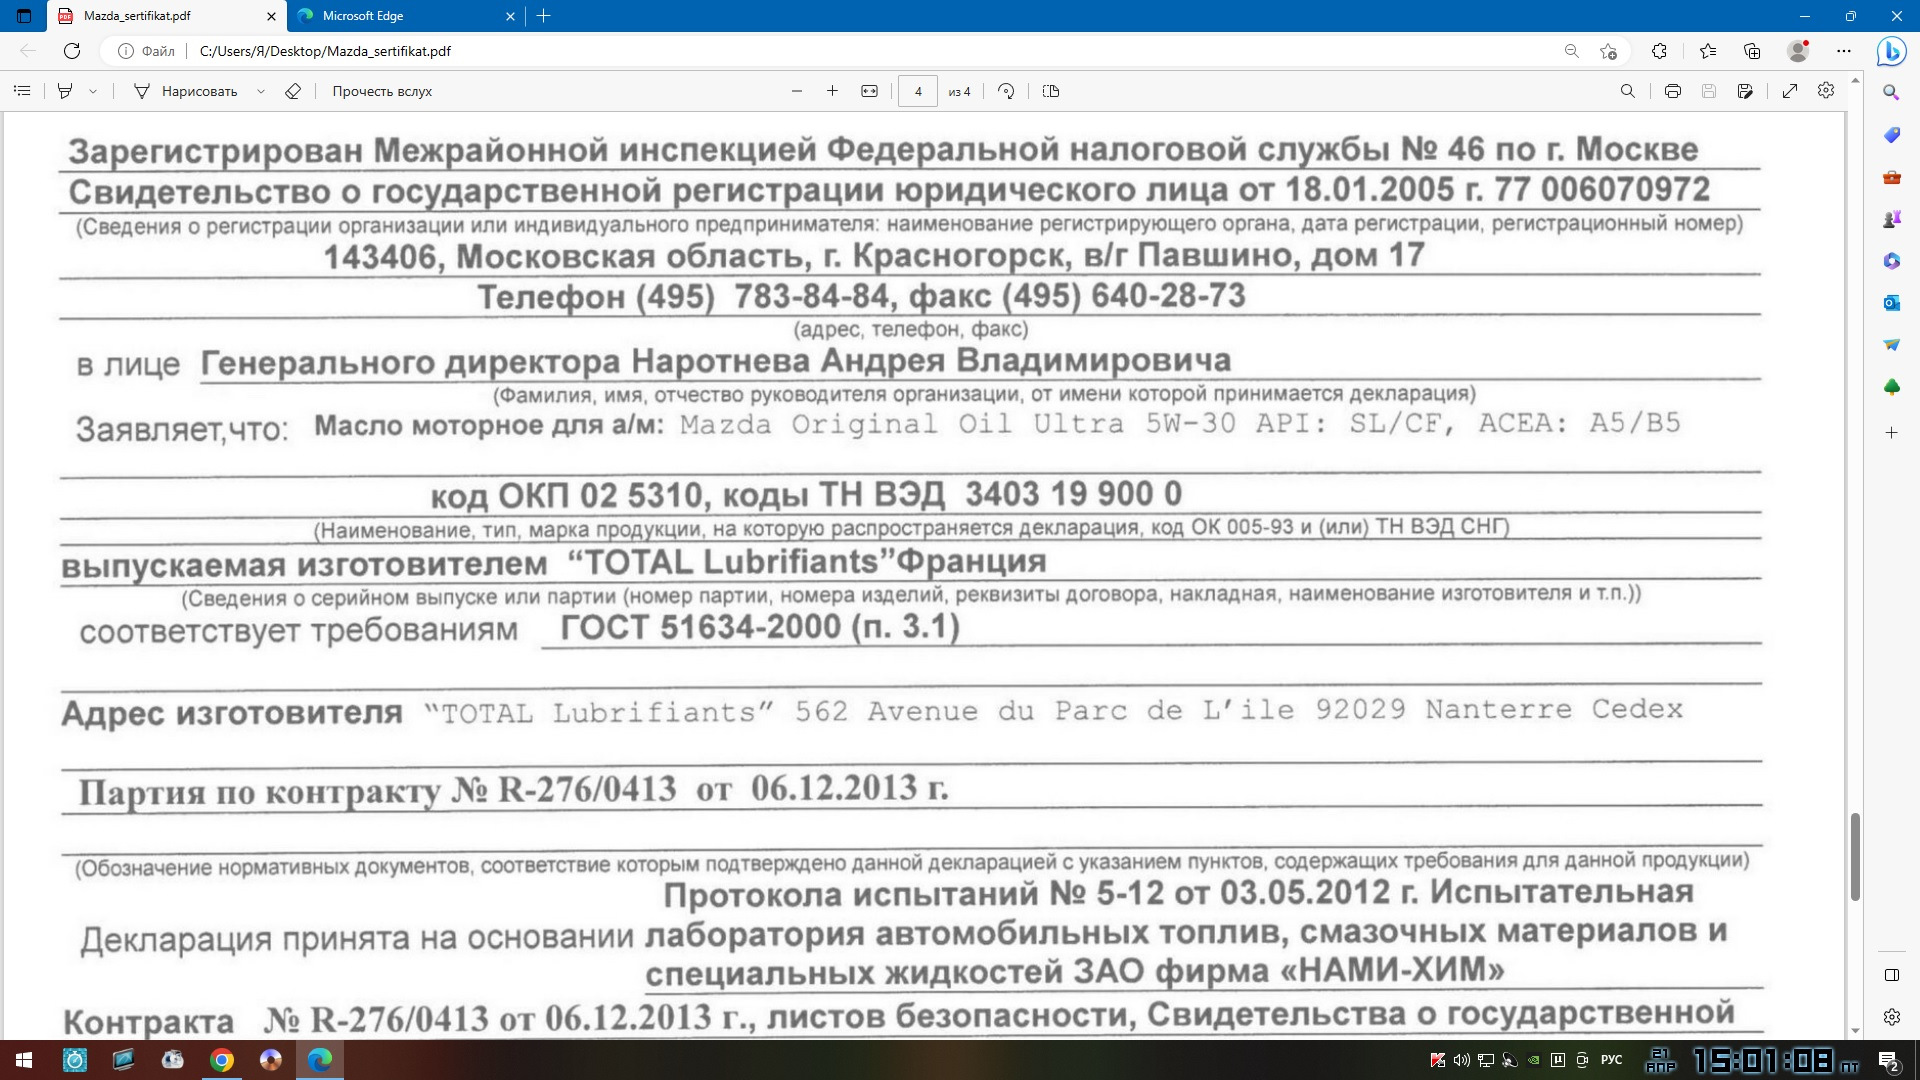Screen dimensions: 1920x1080
Task: Open NVIDIA tray icon
Action: pos(1534,1060)
